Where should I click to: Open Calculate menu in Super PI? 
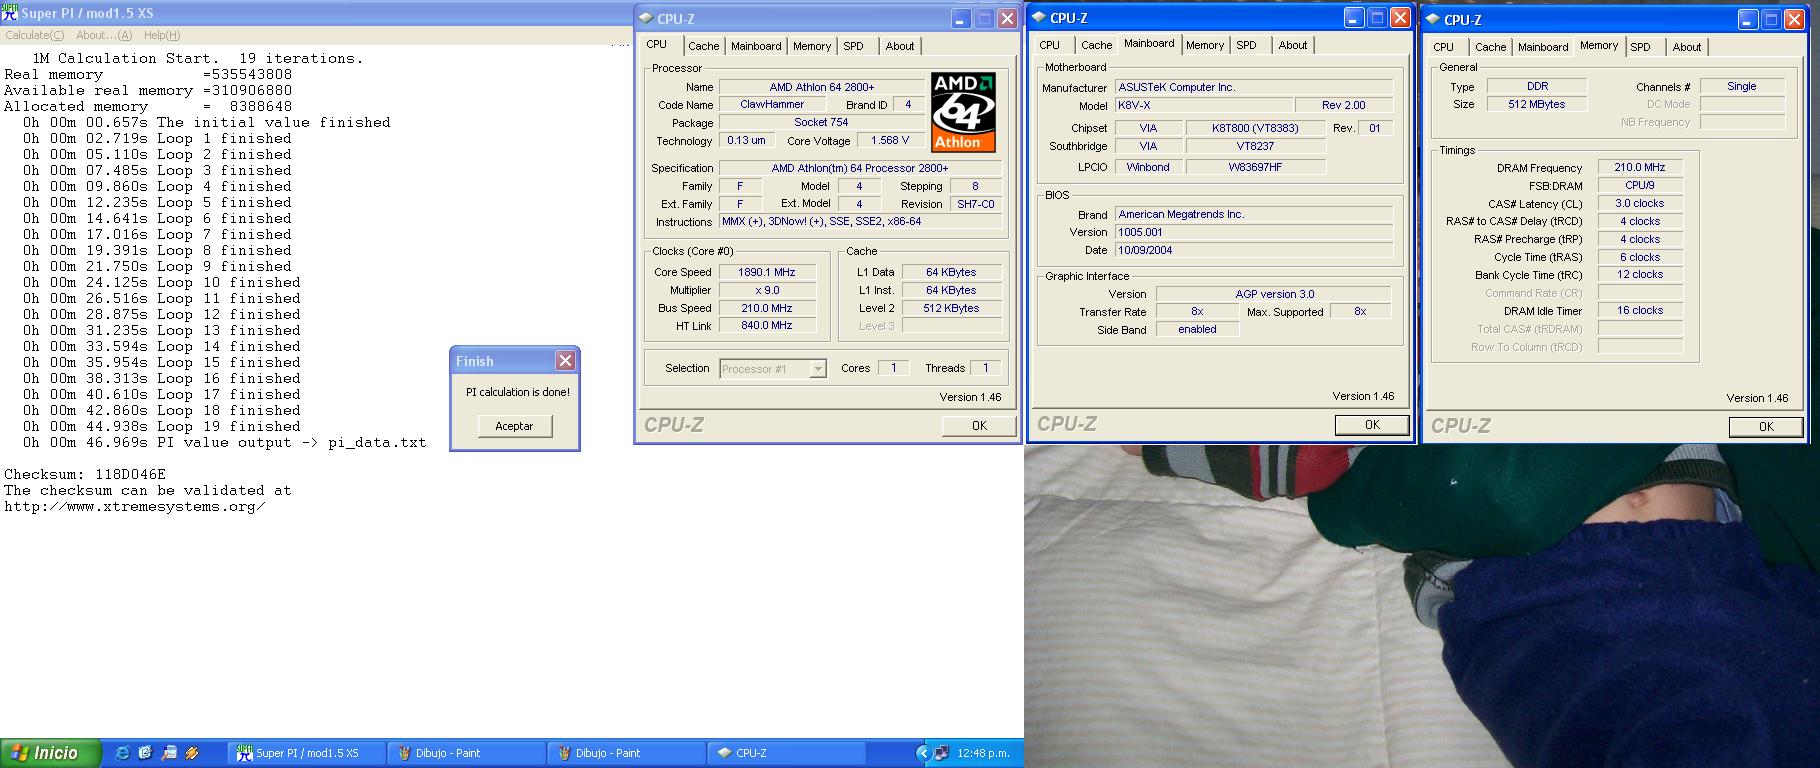(35, 35)
